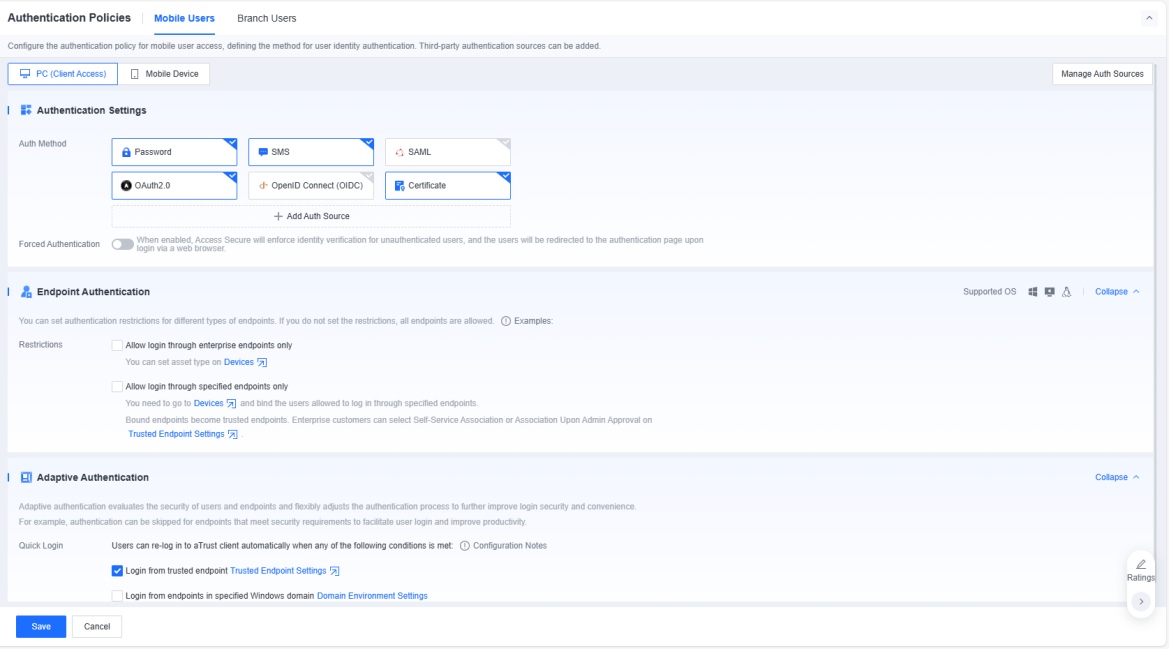
Task: Click the plus icon in Add Auth Source
Action: pos(278,216)
